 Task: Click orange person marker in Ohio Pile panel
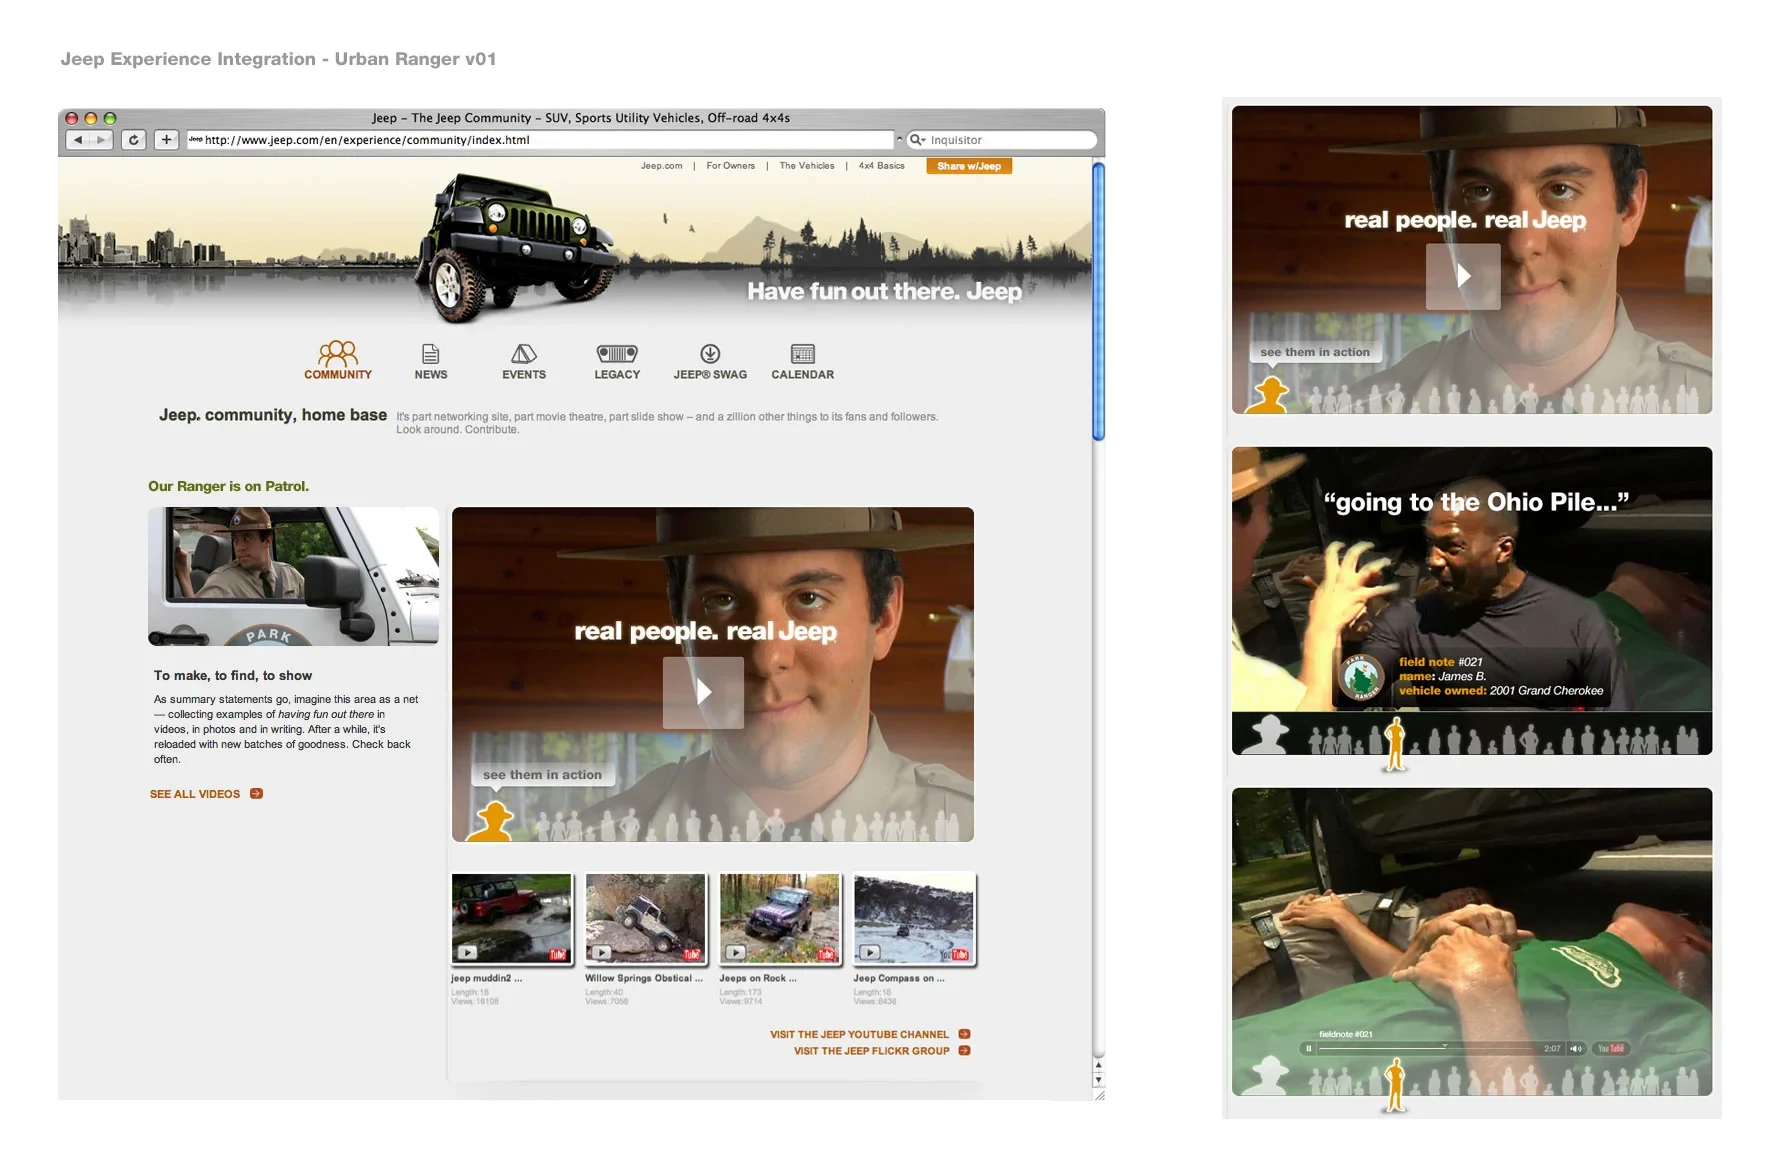click(x=1395, y=744)
